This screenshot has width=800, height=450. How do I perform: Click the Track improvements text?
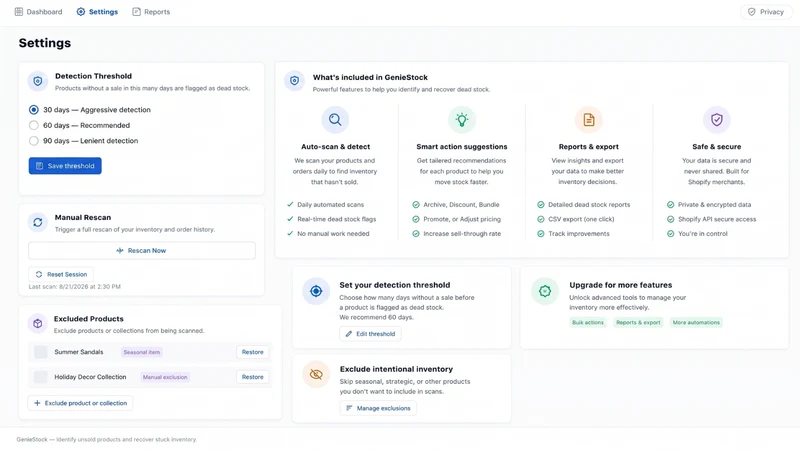coord(579,234)
